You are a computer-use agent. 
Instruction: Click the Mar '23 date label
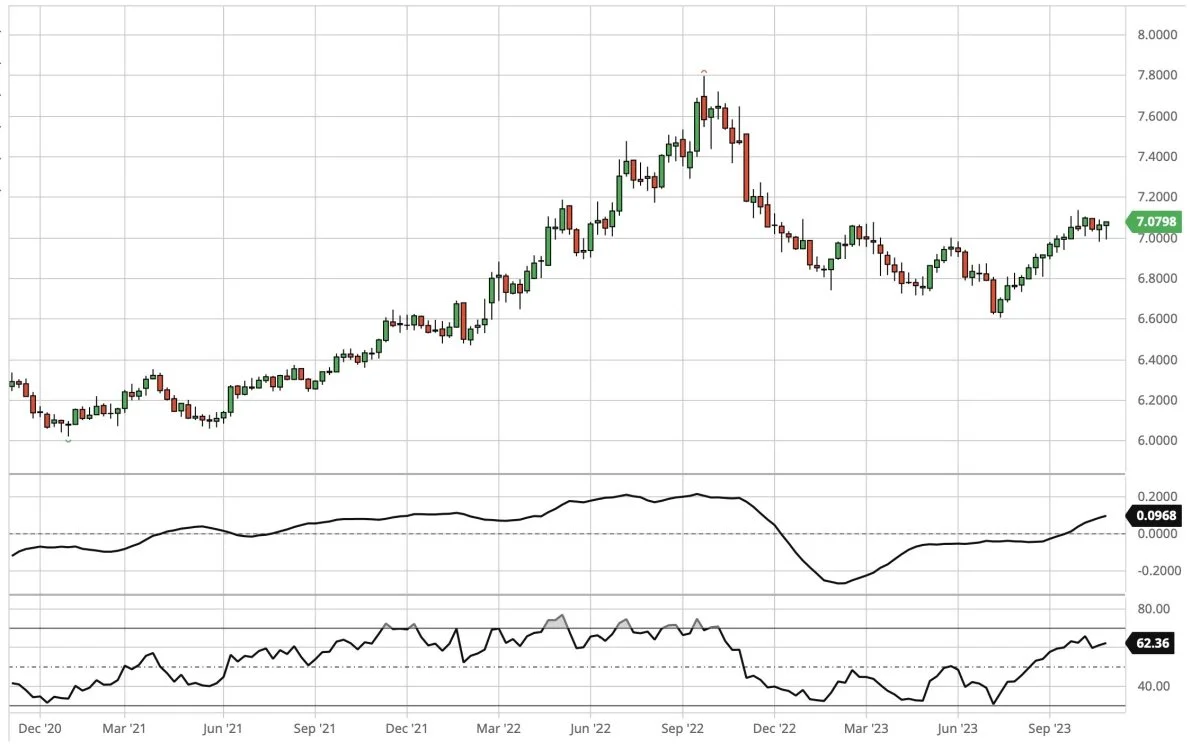pos(866,730)
